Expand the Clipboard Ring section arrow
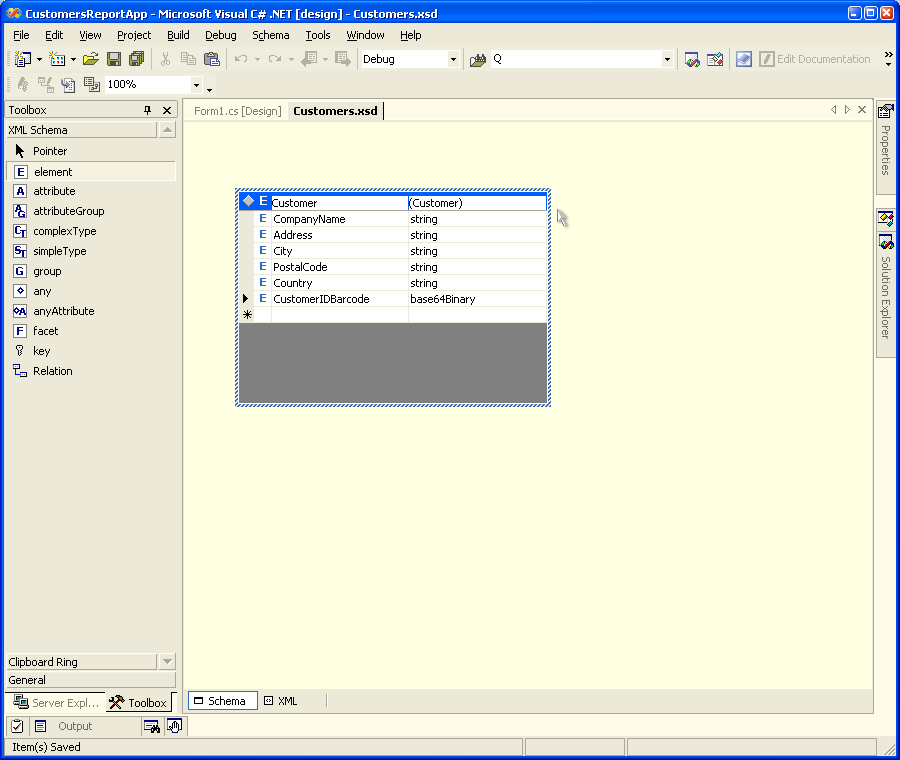Viewport: 900px width, 760px height. click(167, 662)
